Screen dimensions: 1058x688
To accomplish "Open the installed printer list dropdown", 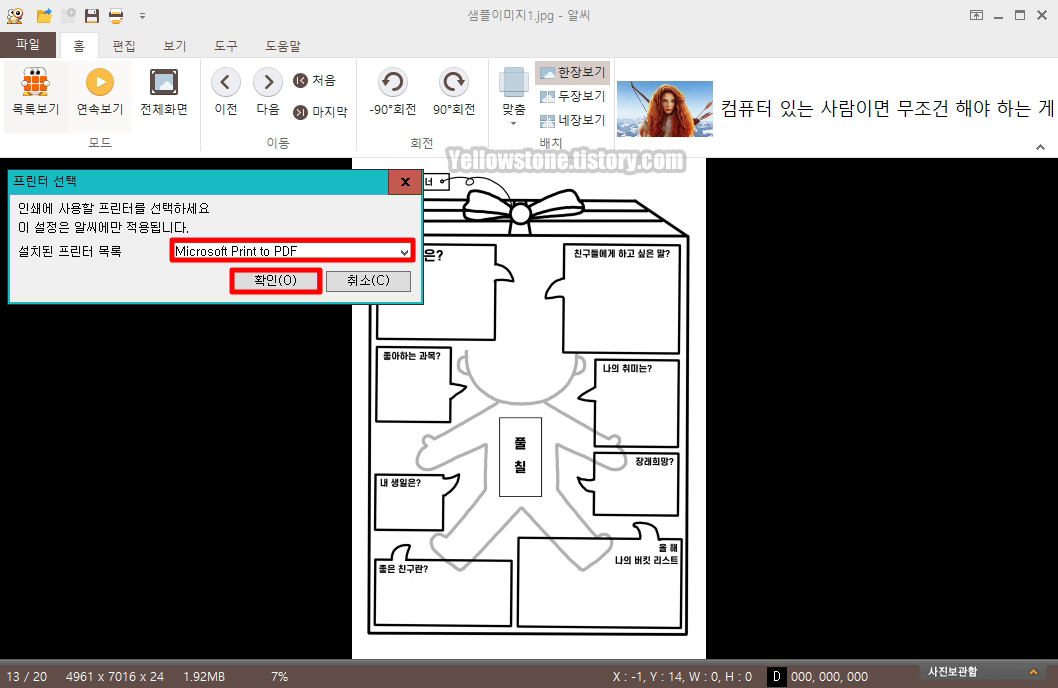I will [292, 251].
